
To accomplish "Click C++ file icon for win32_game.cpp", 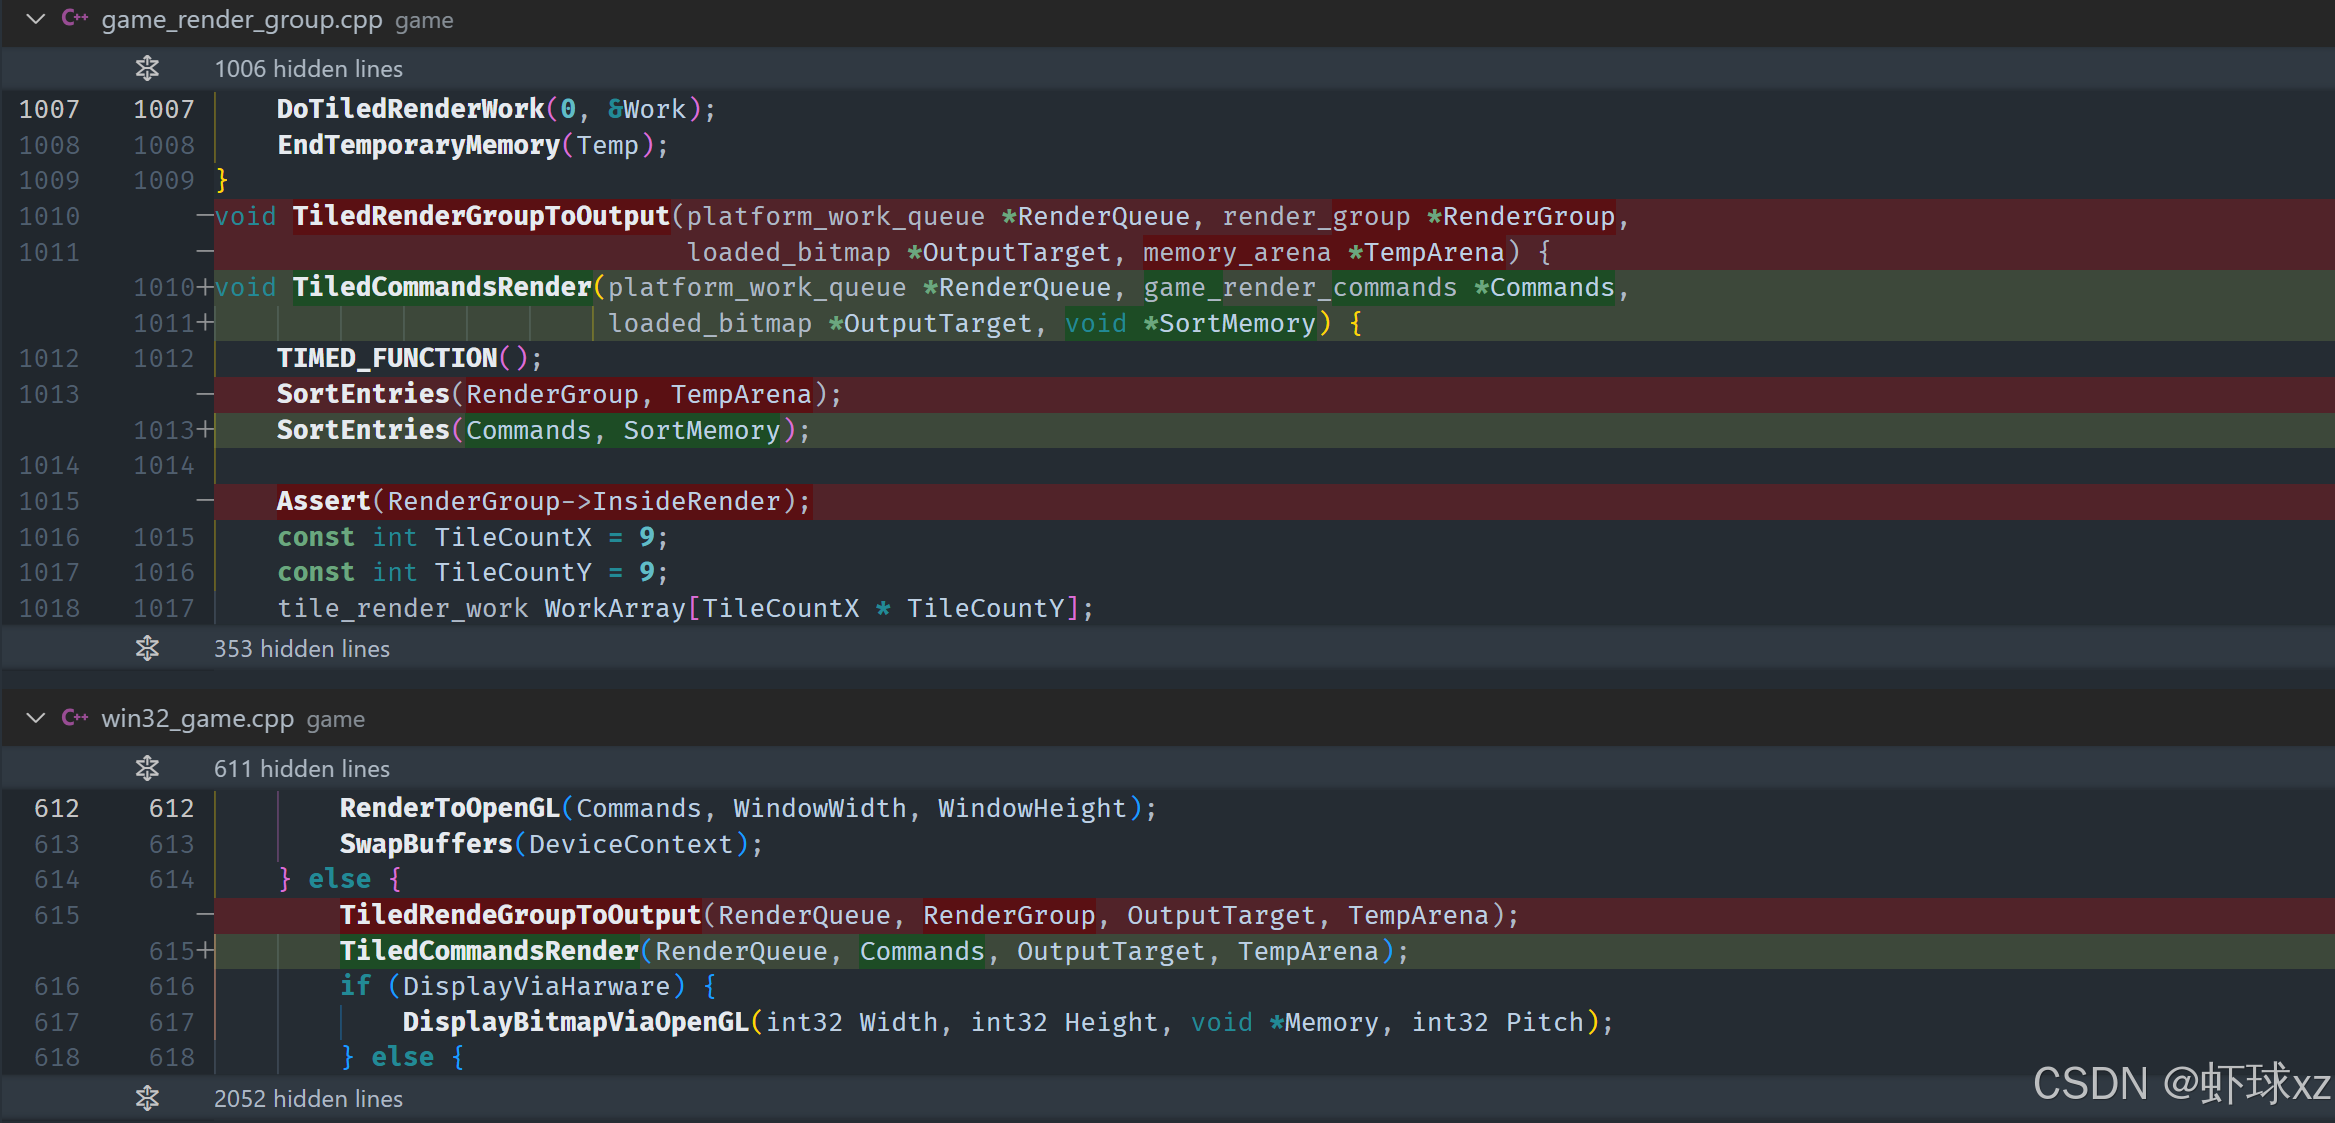I will [x=75, y=719].
